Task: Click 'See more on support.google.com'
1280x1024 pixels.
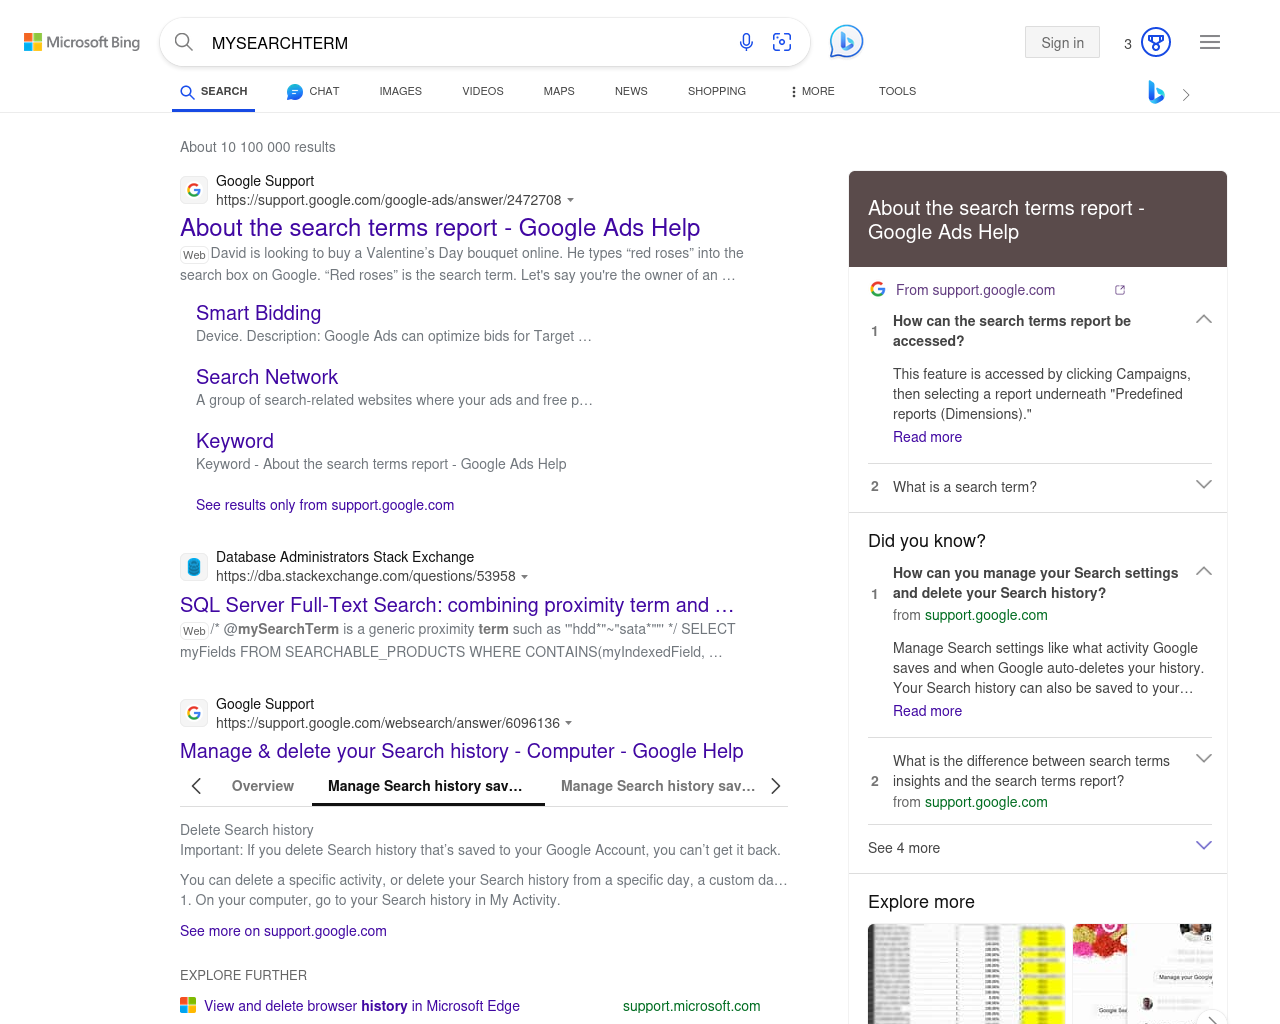Action: point(283,931)
